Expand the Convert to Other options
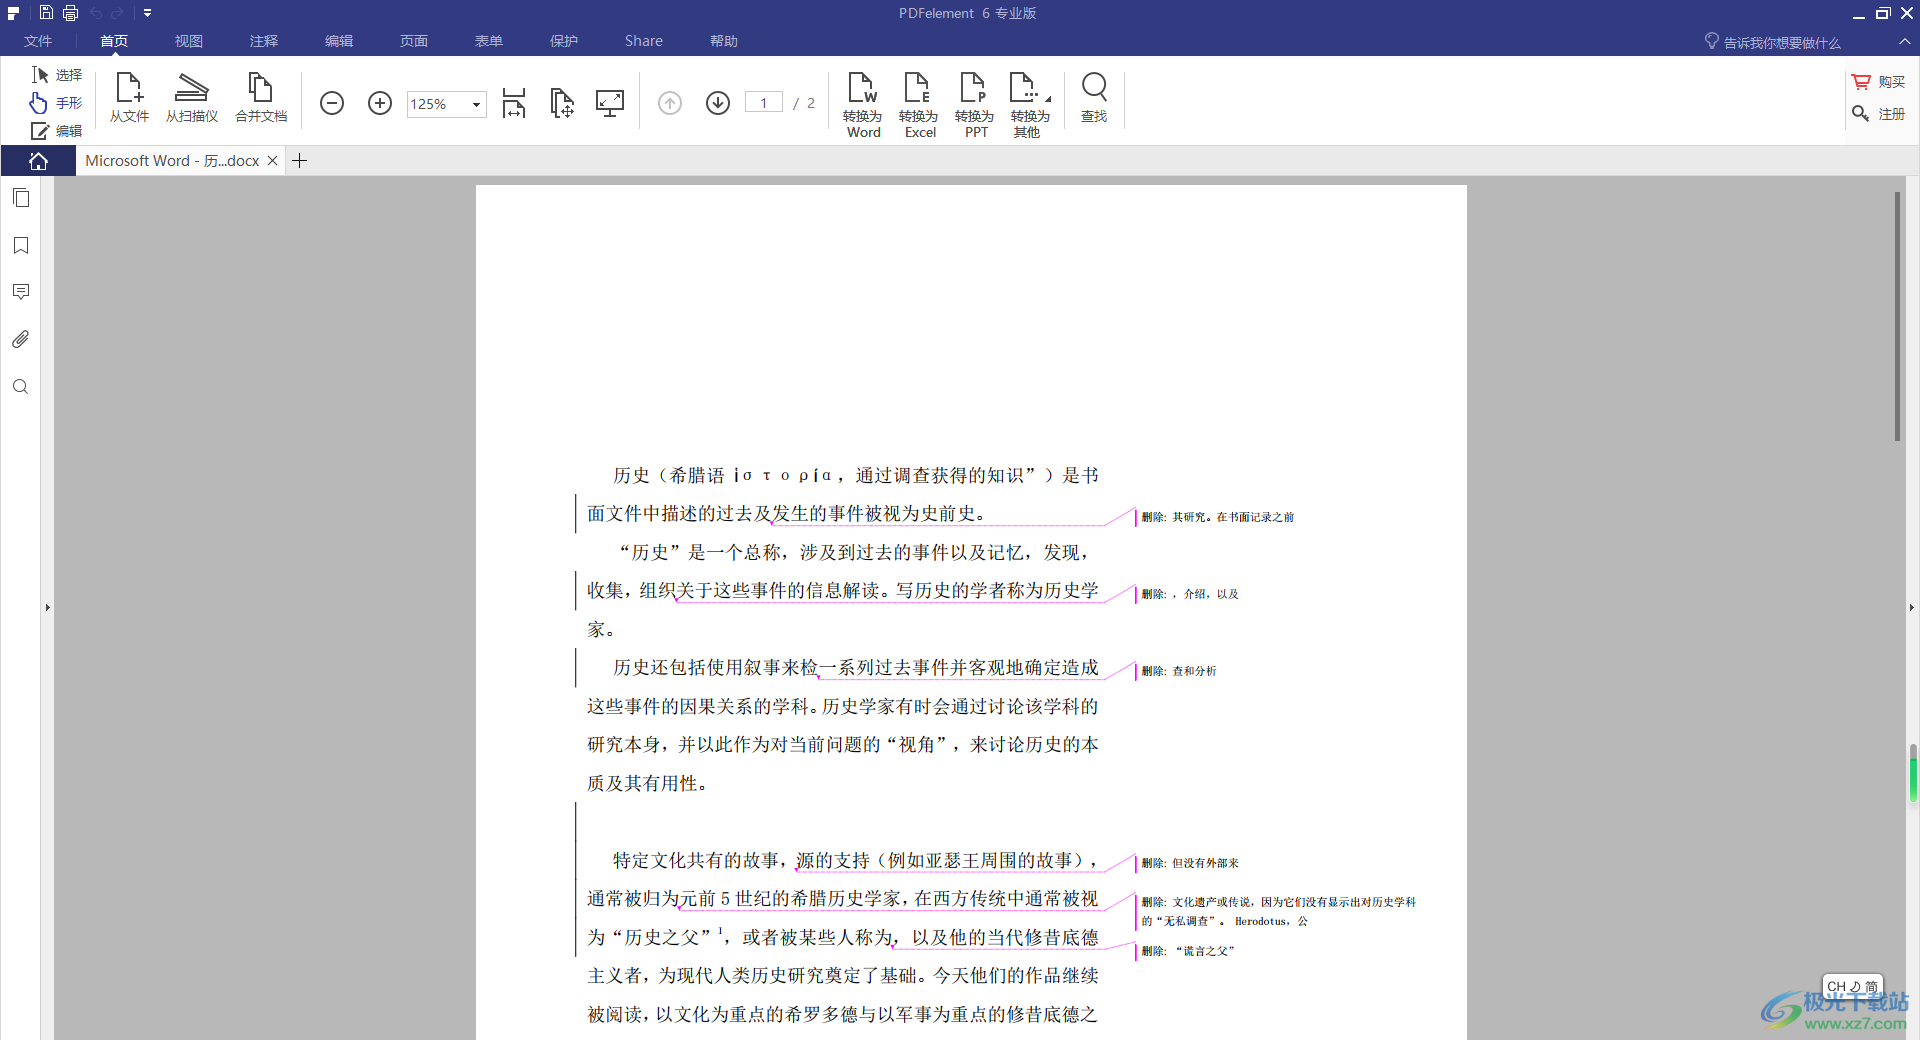This screenshot has height=1040, width=1920. (x=1030, y=103)
